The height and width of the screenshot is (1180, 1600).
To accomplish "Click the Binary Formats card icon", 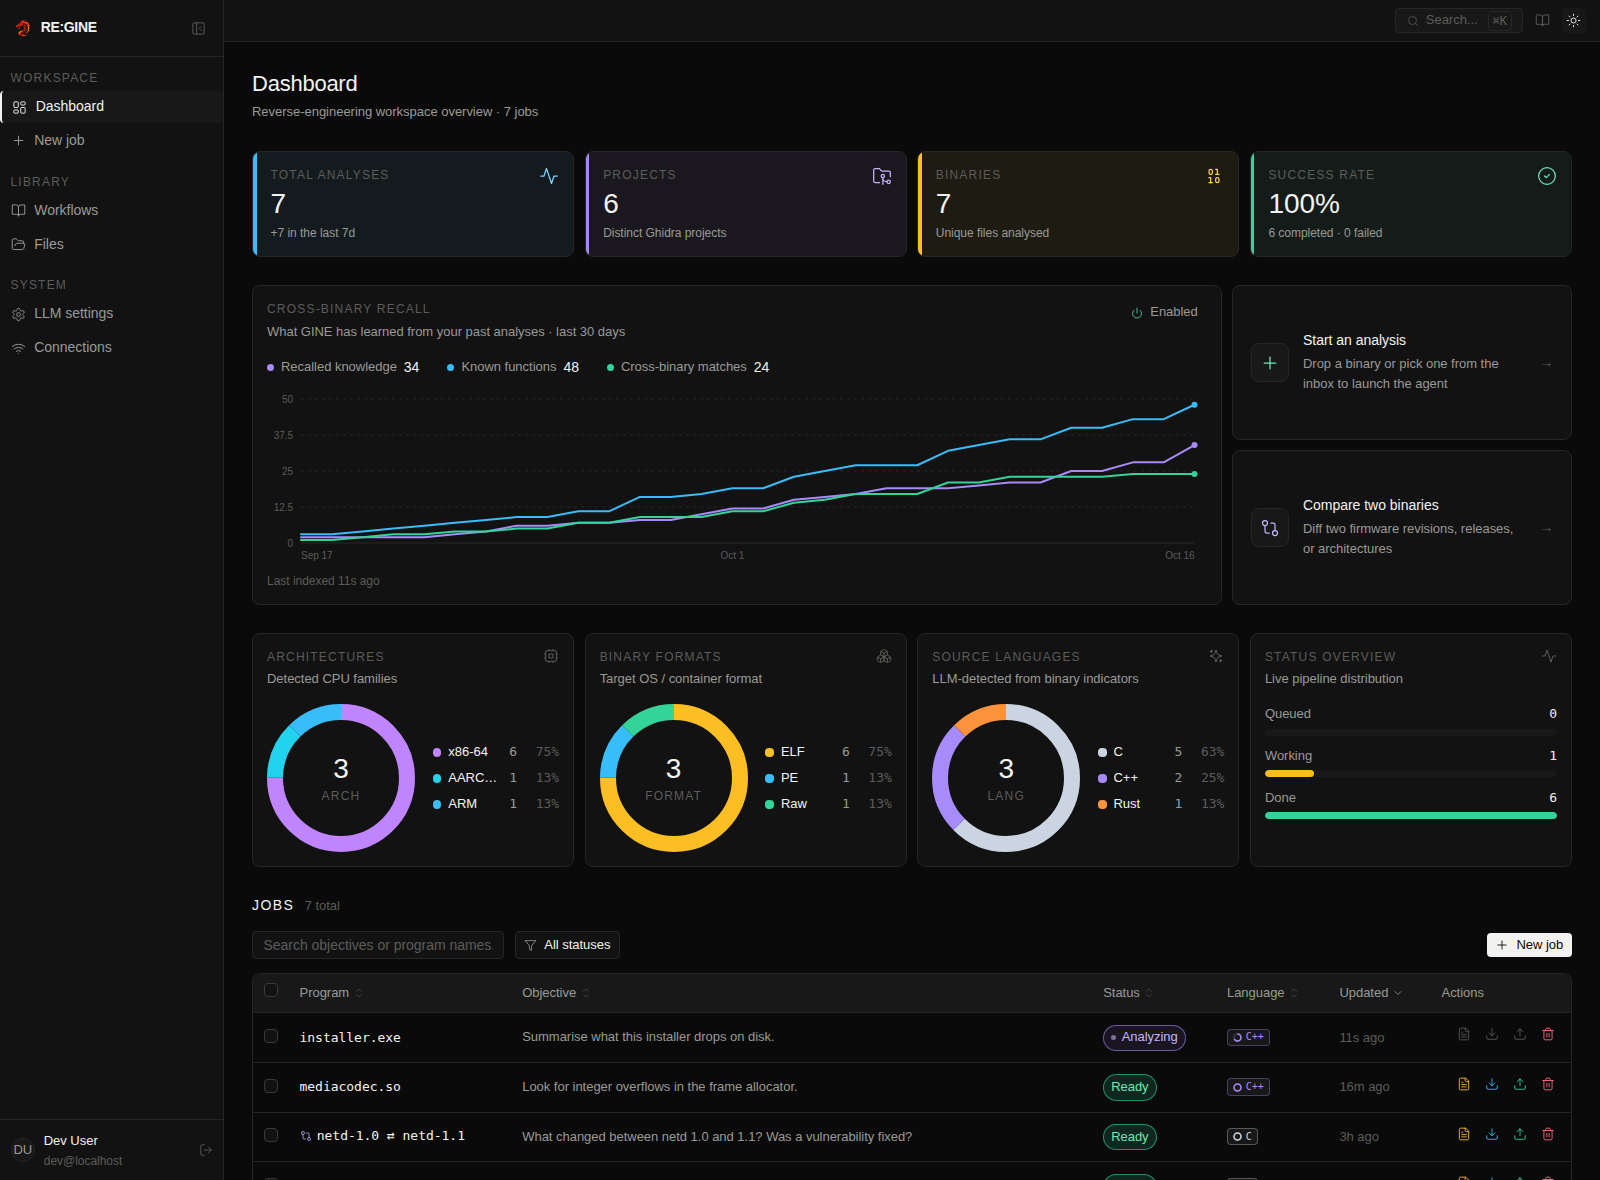I will pos(884,656).
